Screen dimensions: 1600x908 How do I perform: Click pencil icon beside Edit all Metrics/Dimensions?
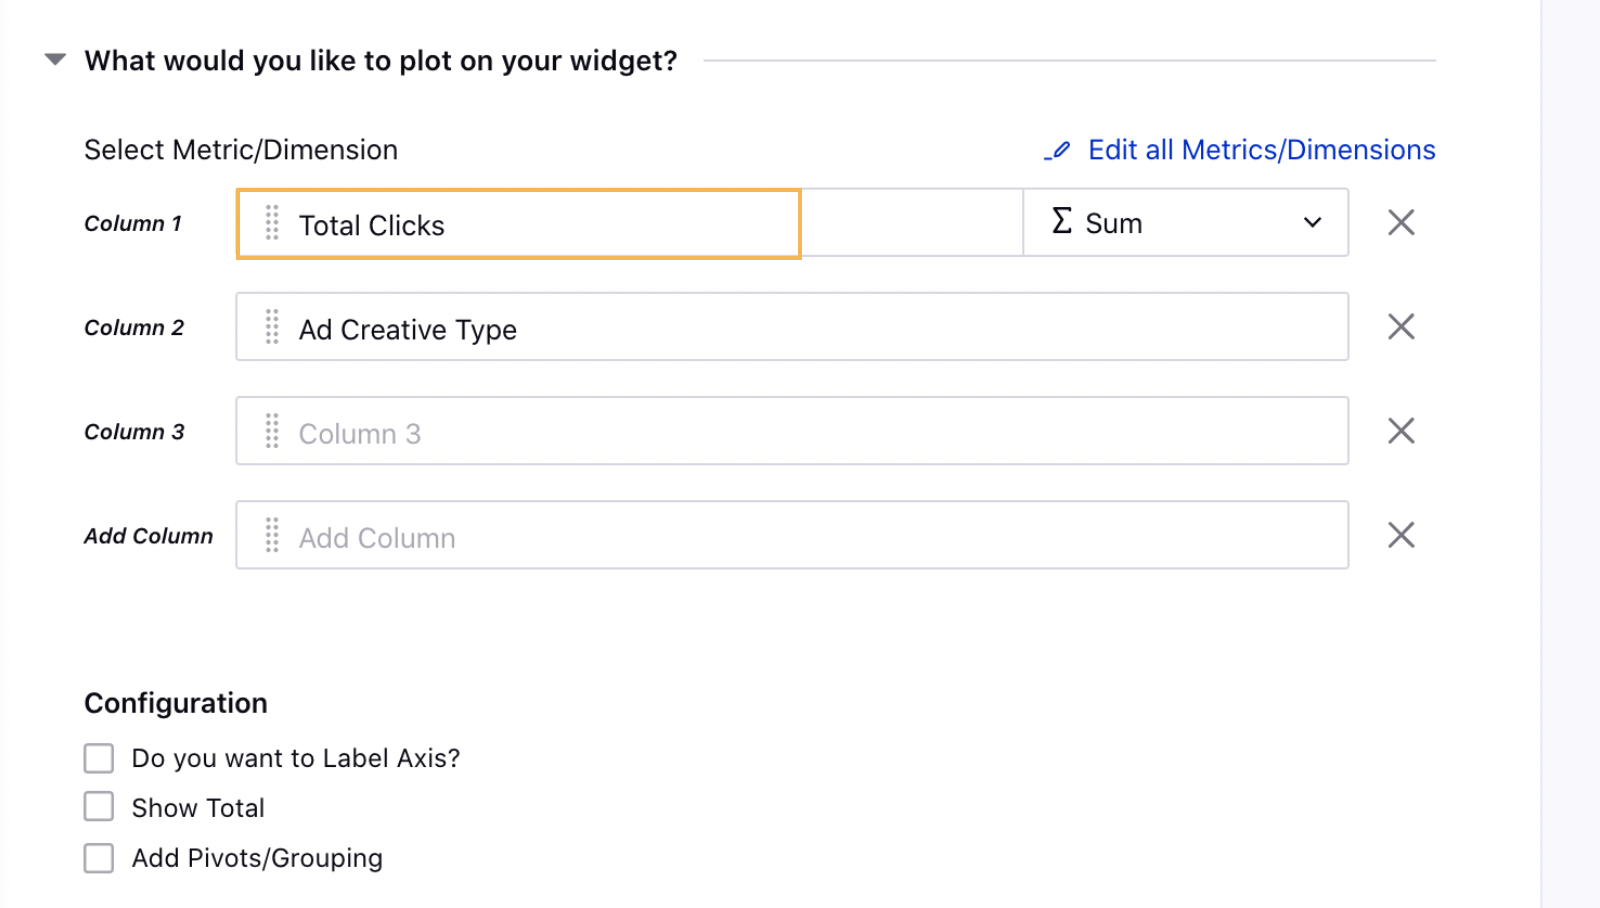coord(1058,151)
